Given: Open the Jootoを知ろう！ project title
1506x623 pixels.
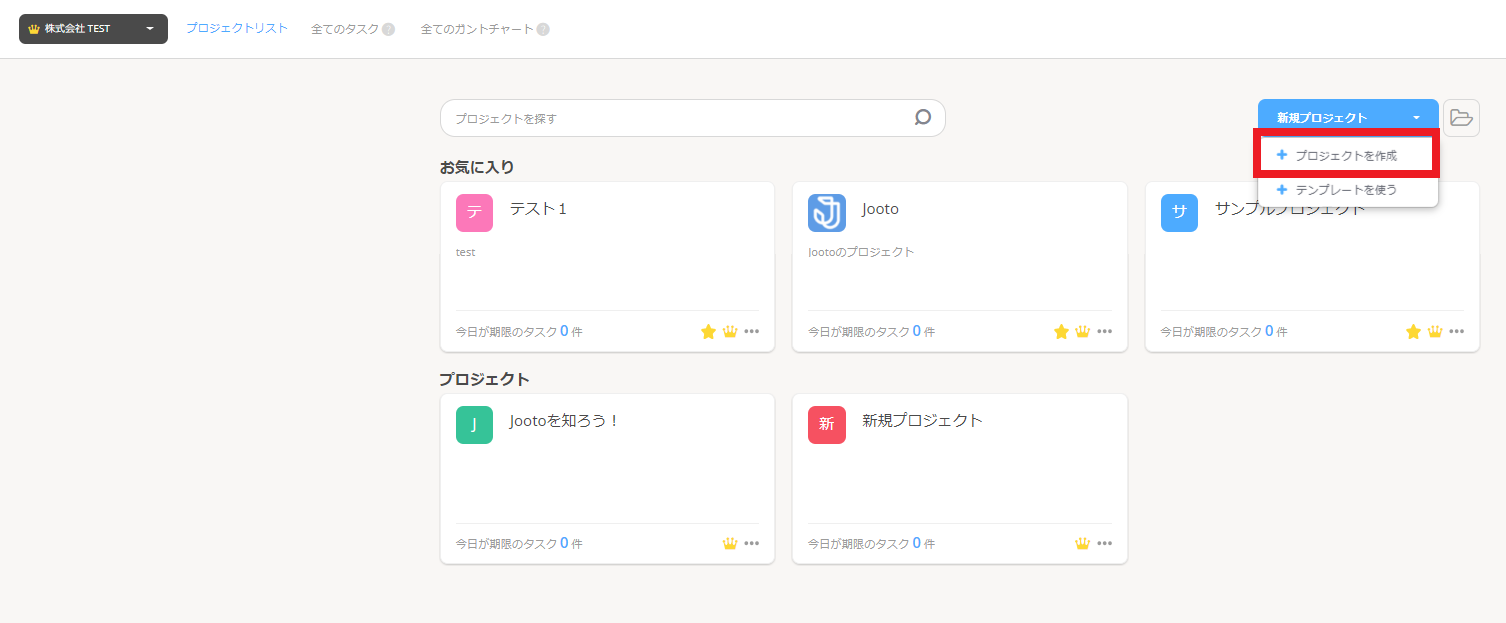Looking at the screenshot, I should tap(565, 421).
